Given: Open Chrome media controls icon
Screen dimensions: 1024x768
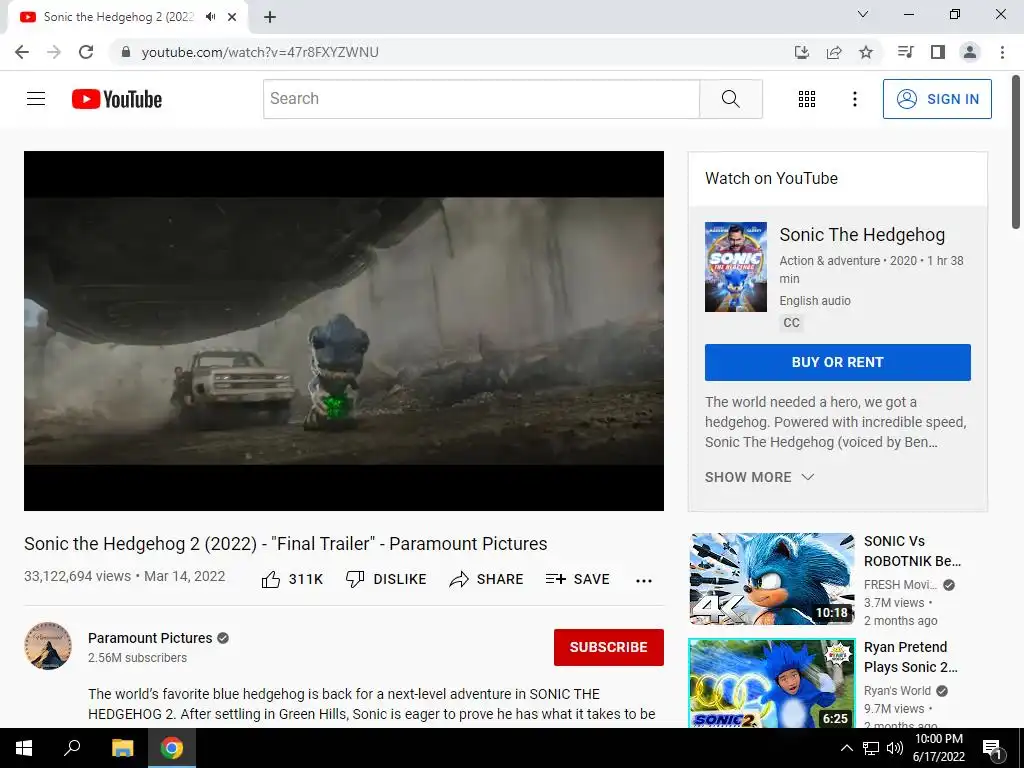Looking at the screenshot, I should (x=905, y=52).
